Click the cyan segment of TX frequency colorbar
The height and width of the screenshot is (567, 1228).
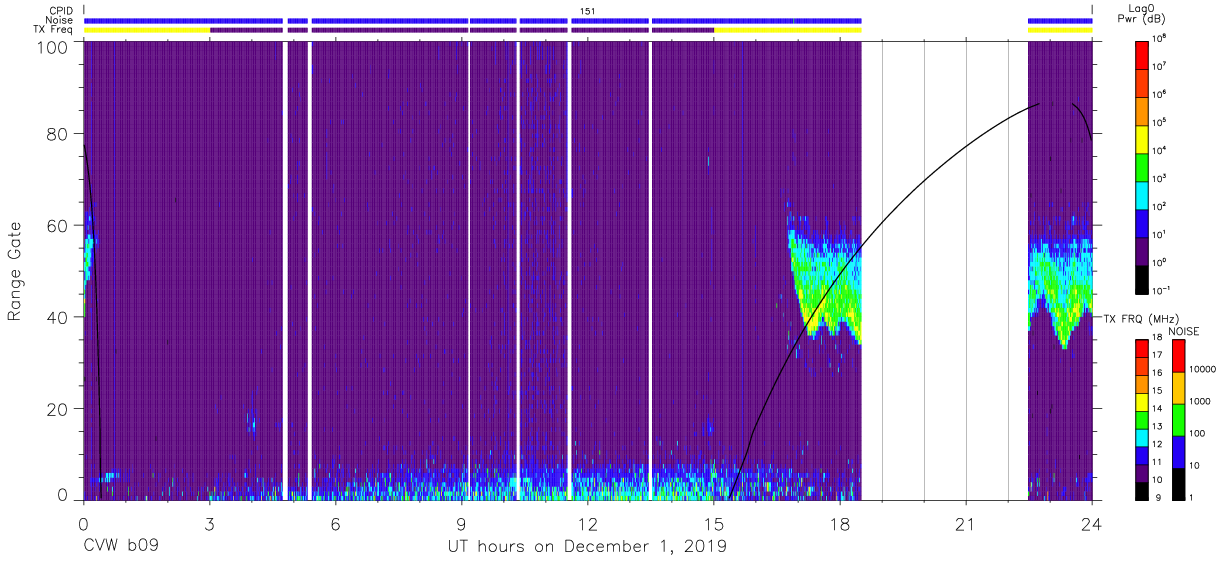pos(1142,438)
